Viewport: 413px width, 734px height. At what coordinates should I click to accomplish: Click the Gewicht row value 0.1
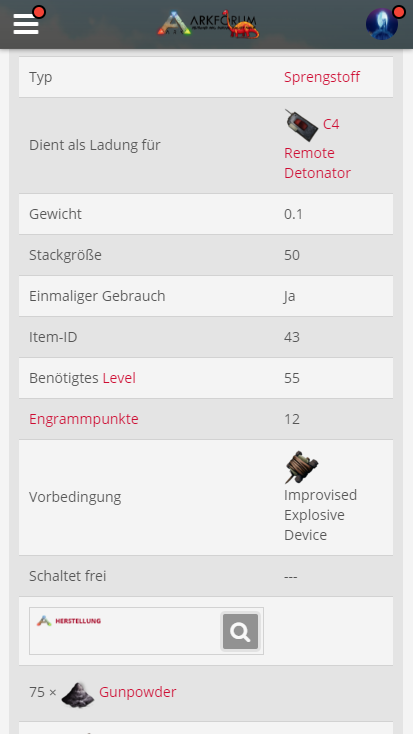pos(293,214)
